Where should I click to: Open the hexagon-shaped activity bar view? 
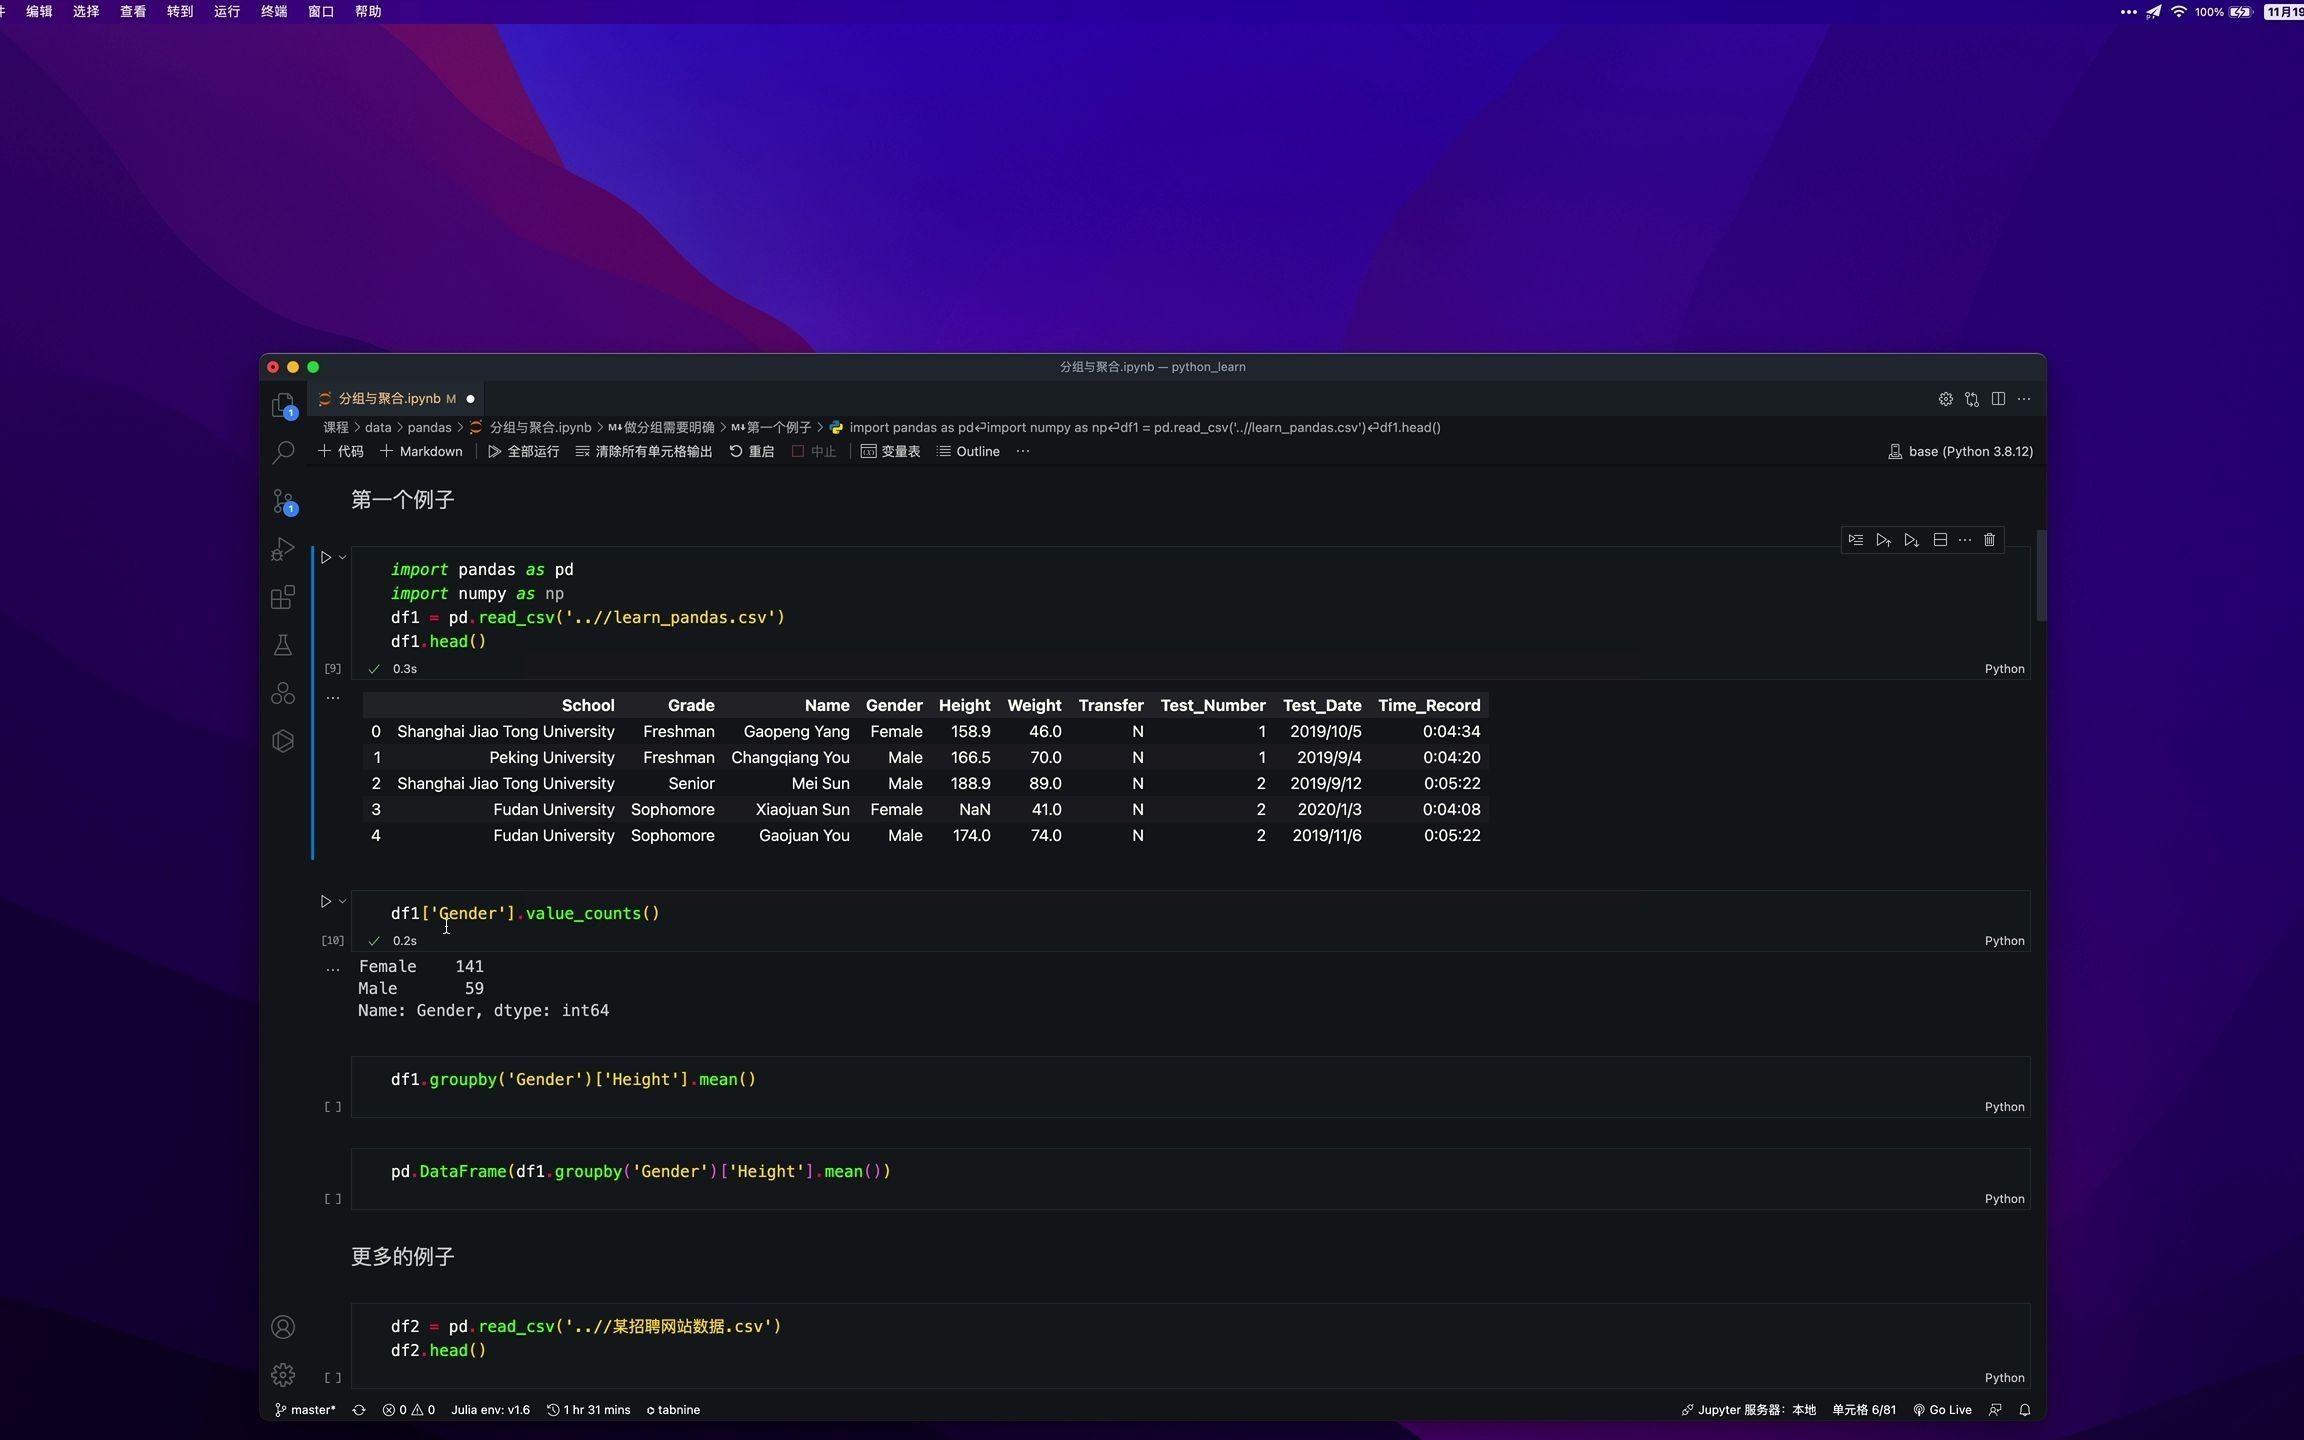click(x=283, y=741)
